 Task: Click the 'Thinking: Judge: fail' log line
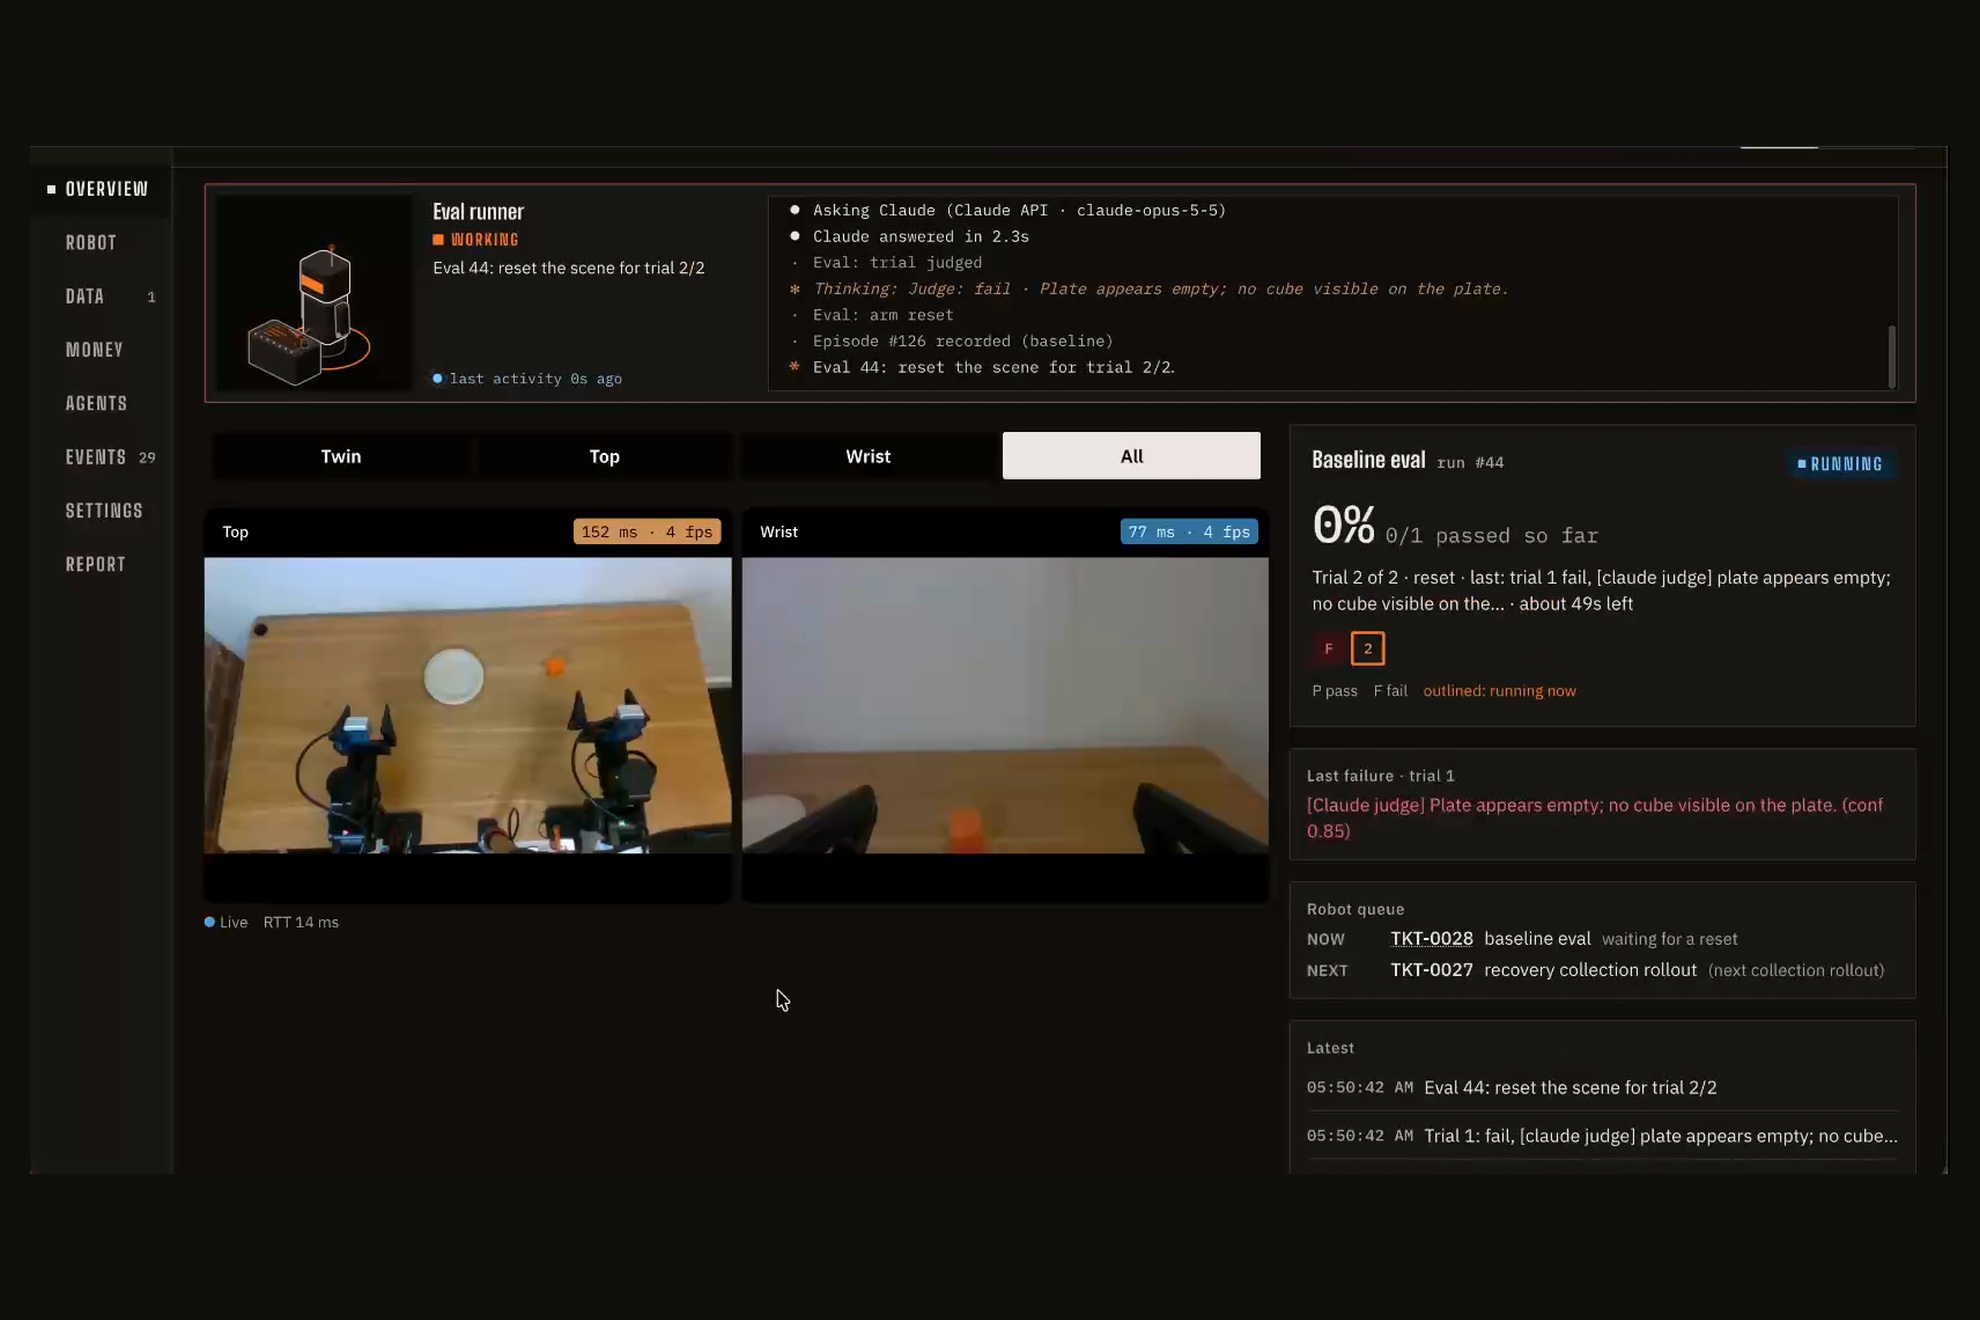(x=1160, y=289)
